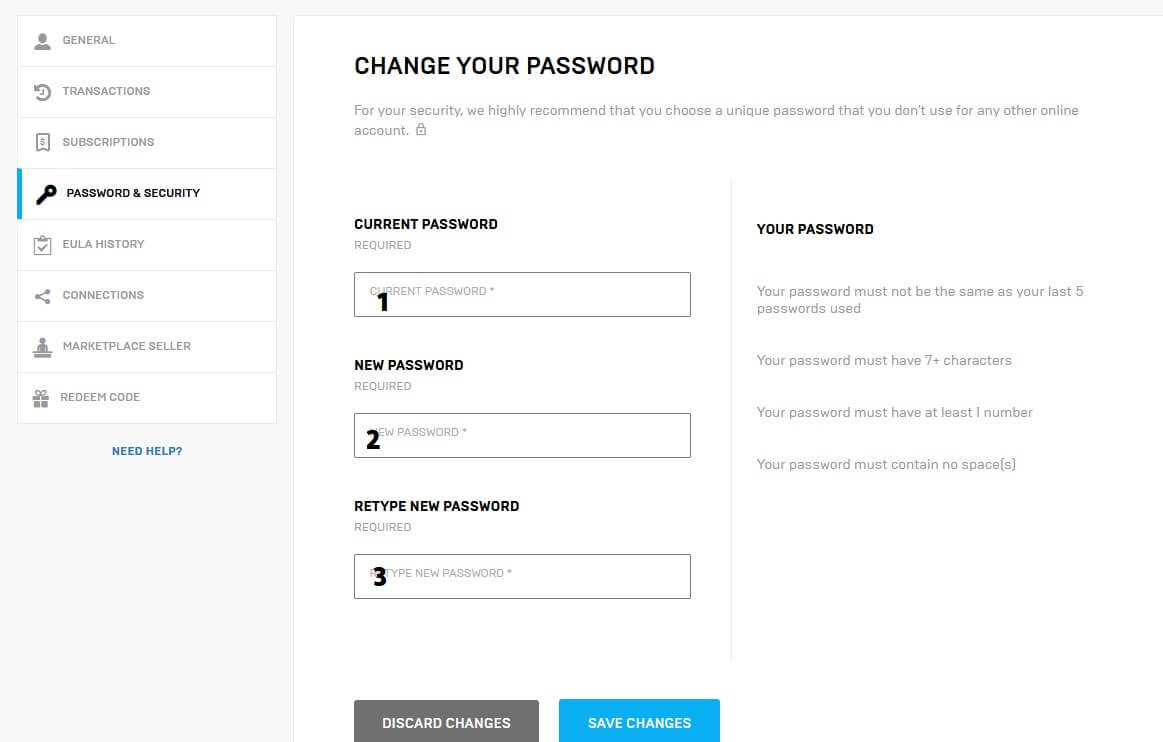The image size is (1163, 742).
Task: Click the small lock icon after description
Action: tap(421, 130)
